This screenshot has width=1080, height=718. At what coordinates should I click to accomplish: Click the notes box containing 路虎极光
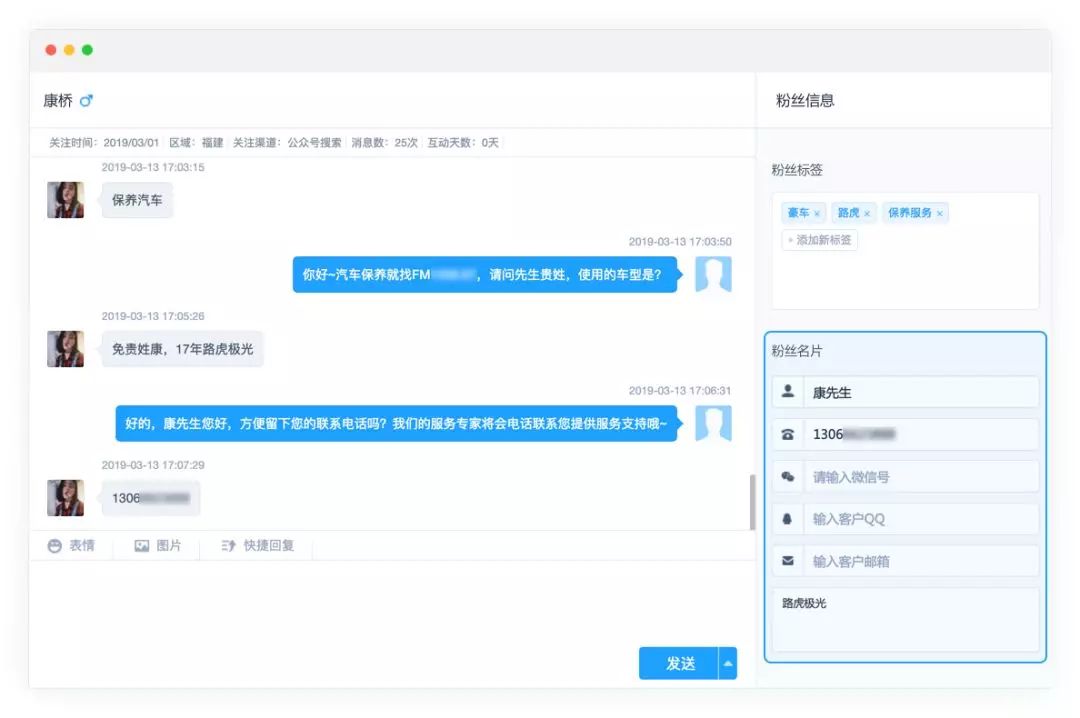click(x=905, y=620)
